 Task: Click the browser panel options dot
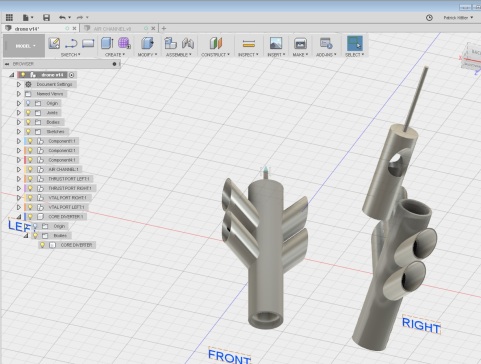click(x=114, y=64)
